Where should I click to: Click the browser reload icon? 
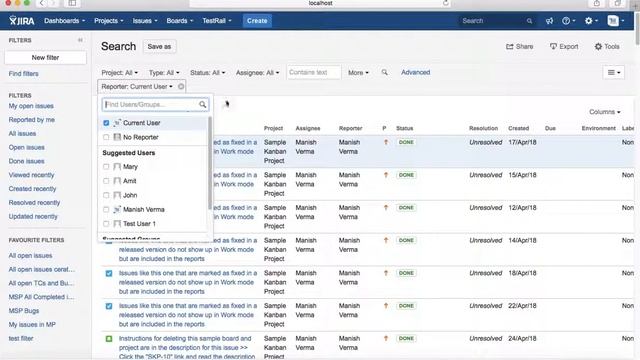click(x=446, y=3)
